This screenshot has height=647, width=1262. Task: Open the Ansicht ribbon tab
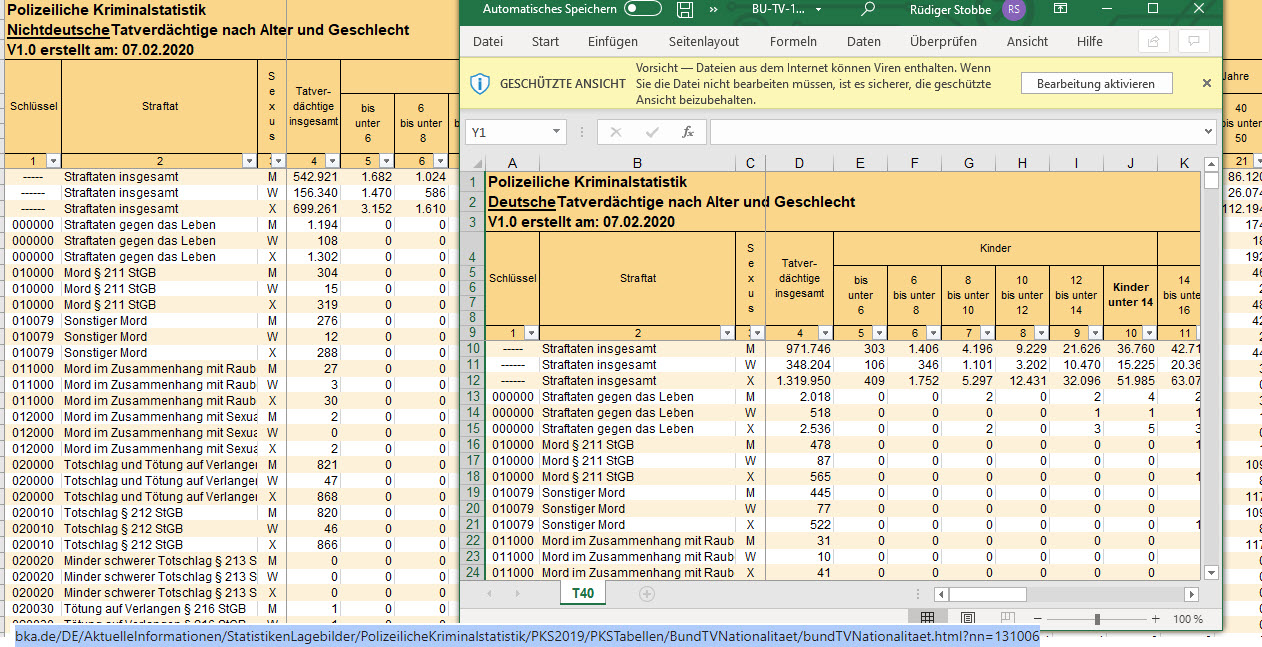tap(1027, 42)
